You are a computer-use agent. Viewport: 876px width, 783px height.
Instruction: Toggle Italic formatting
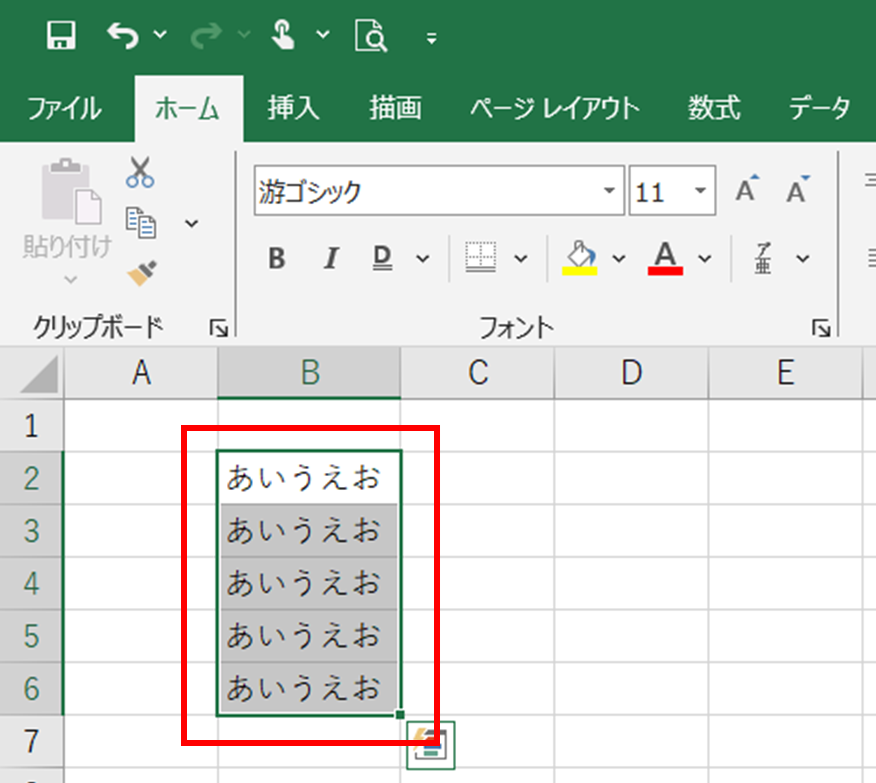point(330,259)
